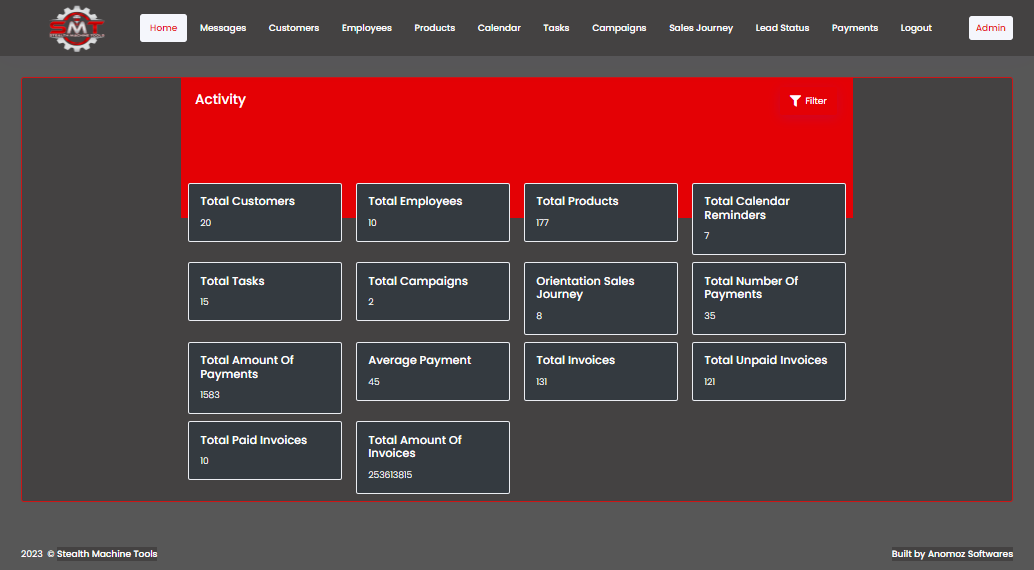Click the Stealth Machine Tools footer text

pos(107,554)
